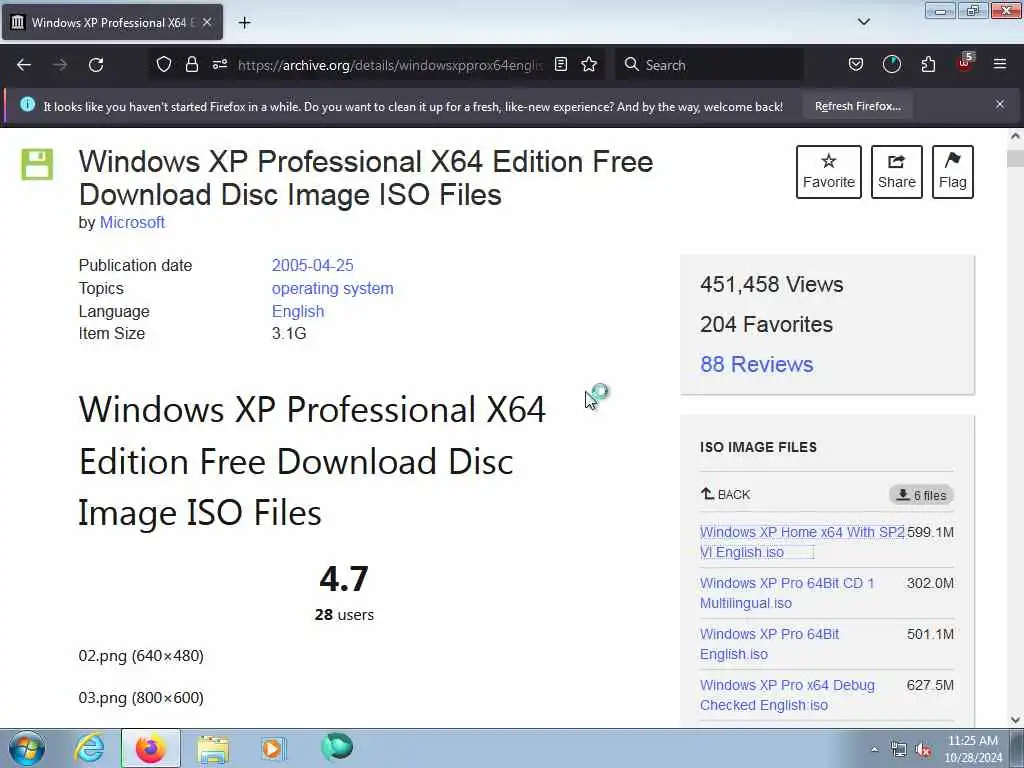Show hidden system tray icons arrow

coord(874,749)
